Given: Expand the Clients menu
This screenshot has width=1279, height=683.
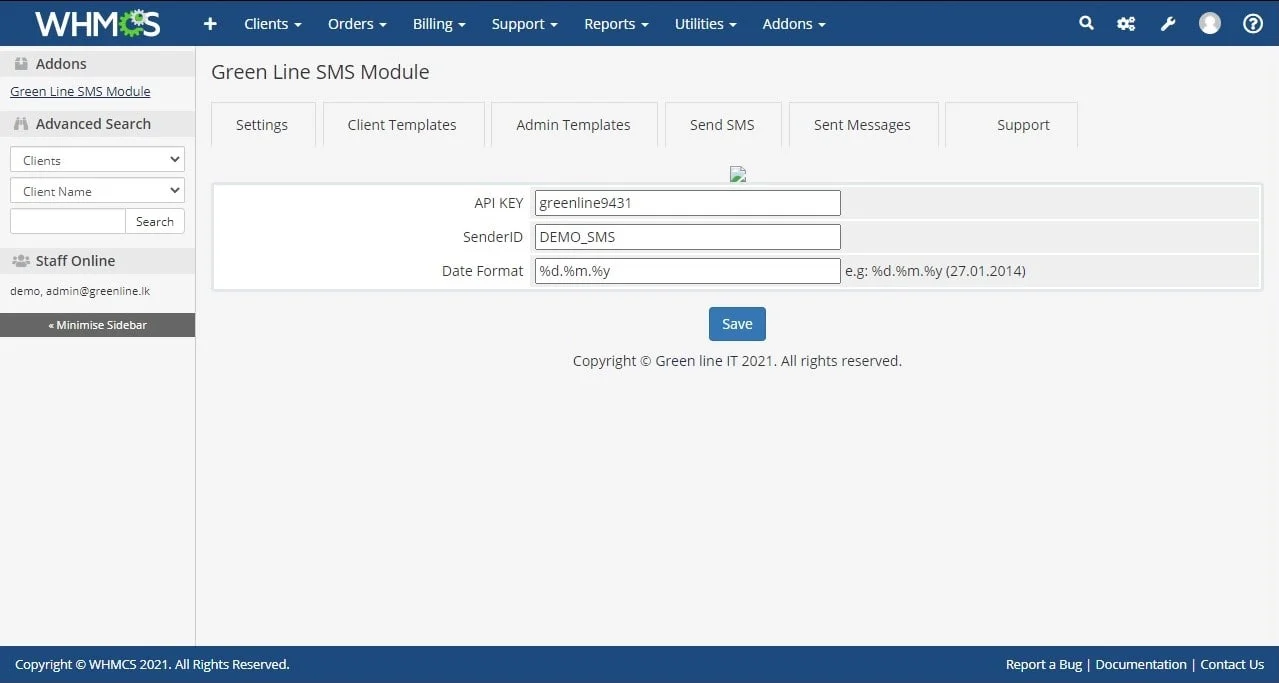Looking at the screenshot, I should tap(272, 24).
